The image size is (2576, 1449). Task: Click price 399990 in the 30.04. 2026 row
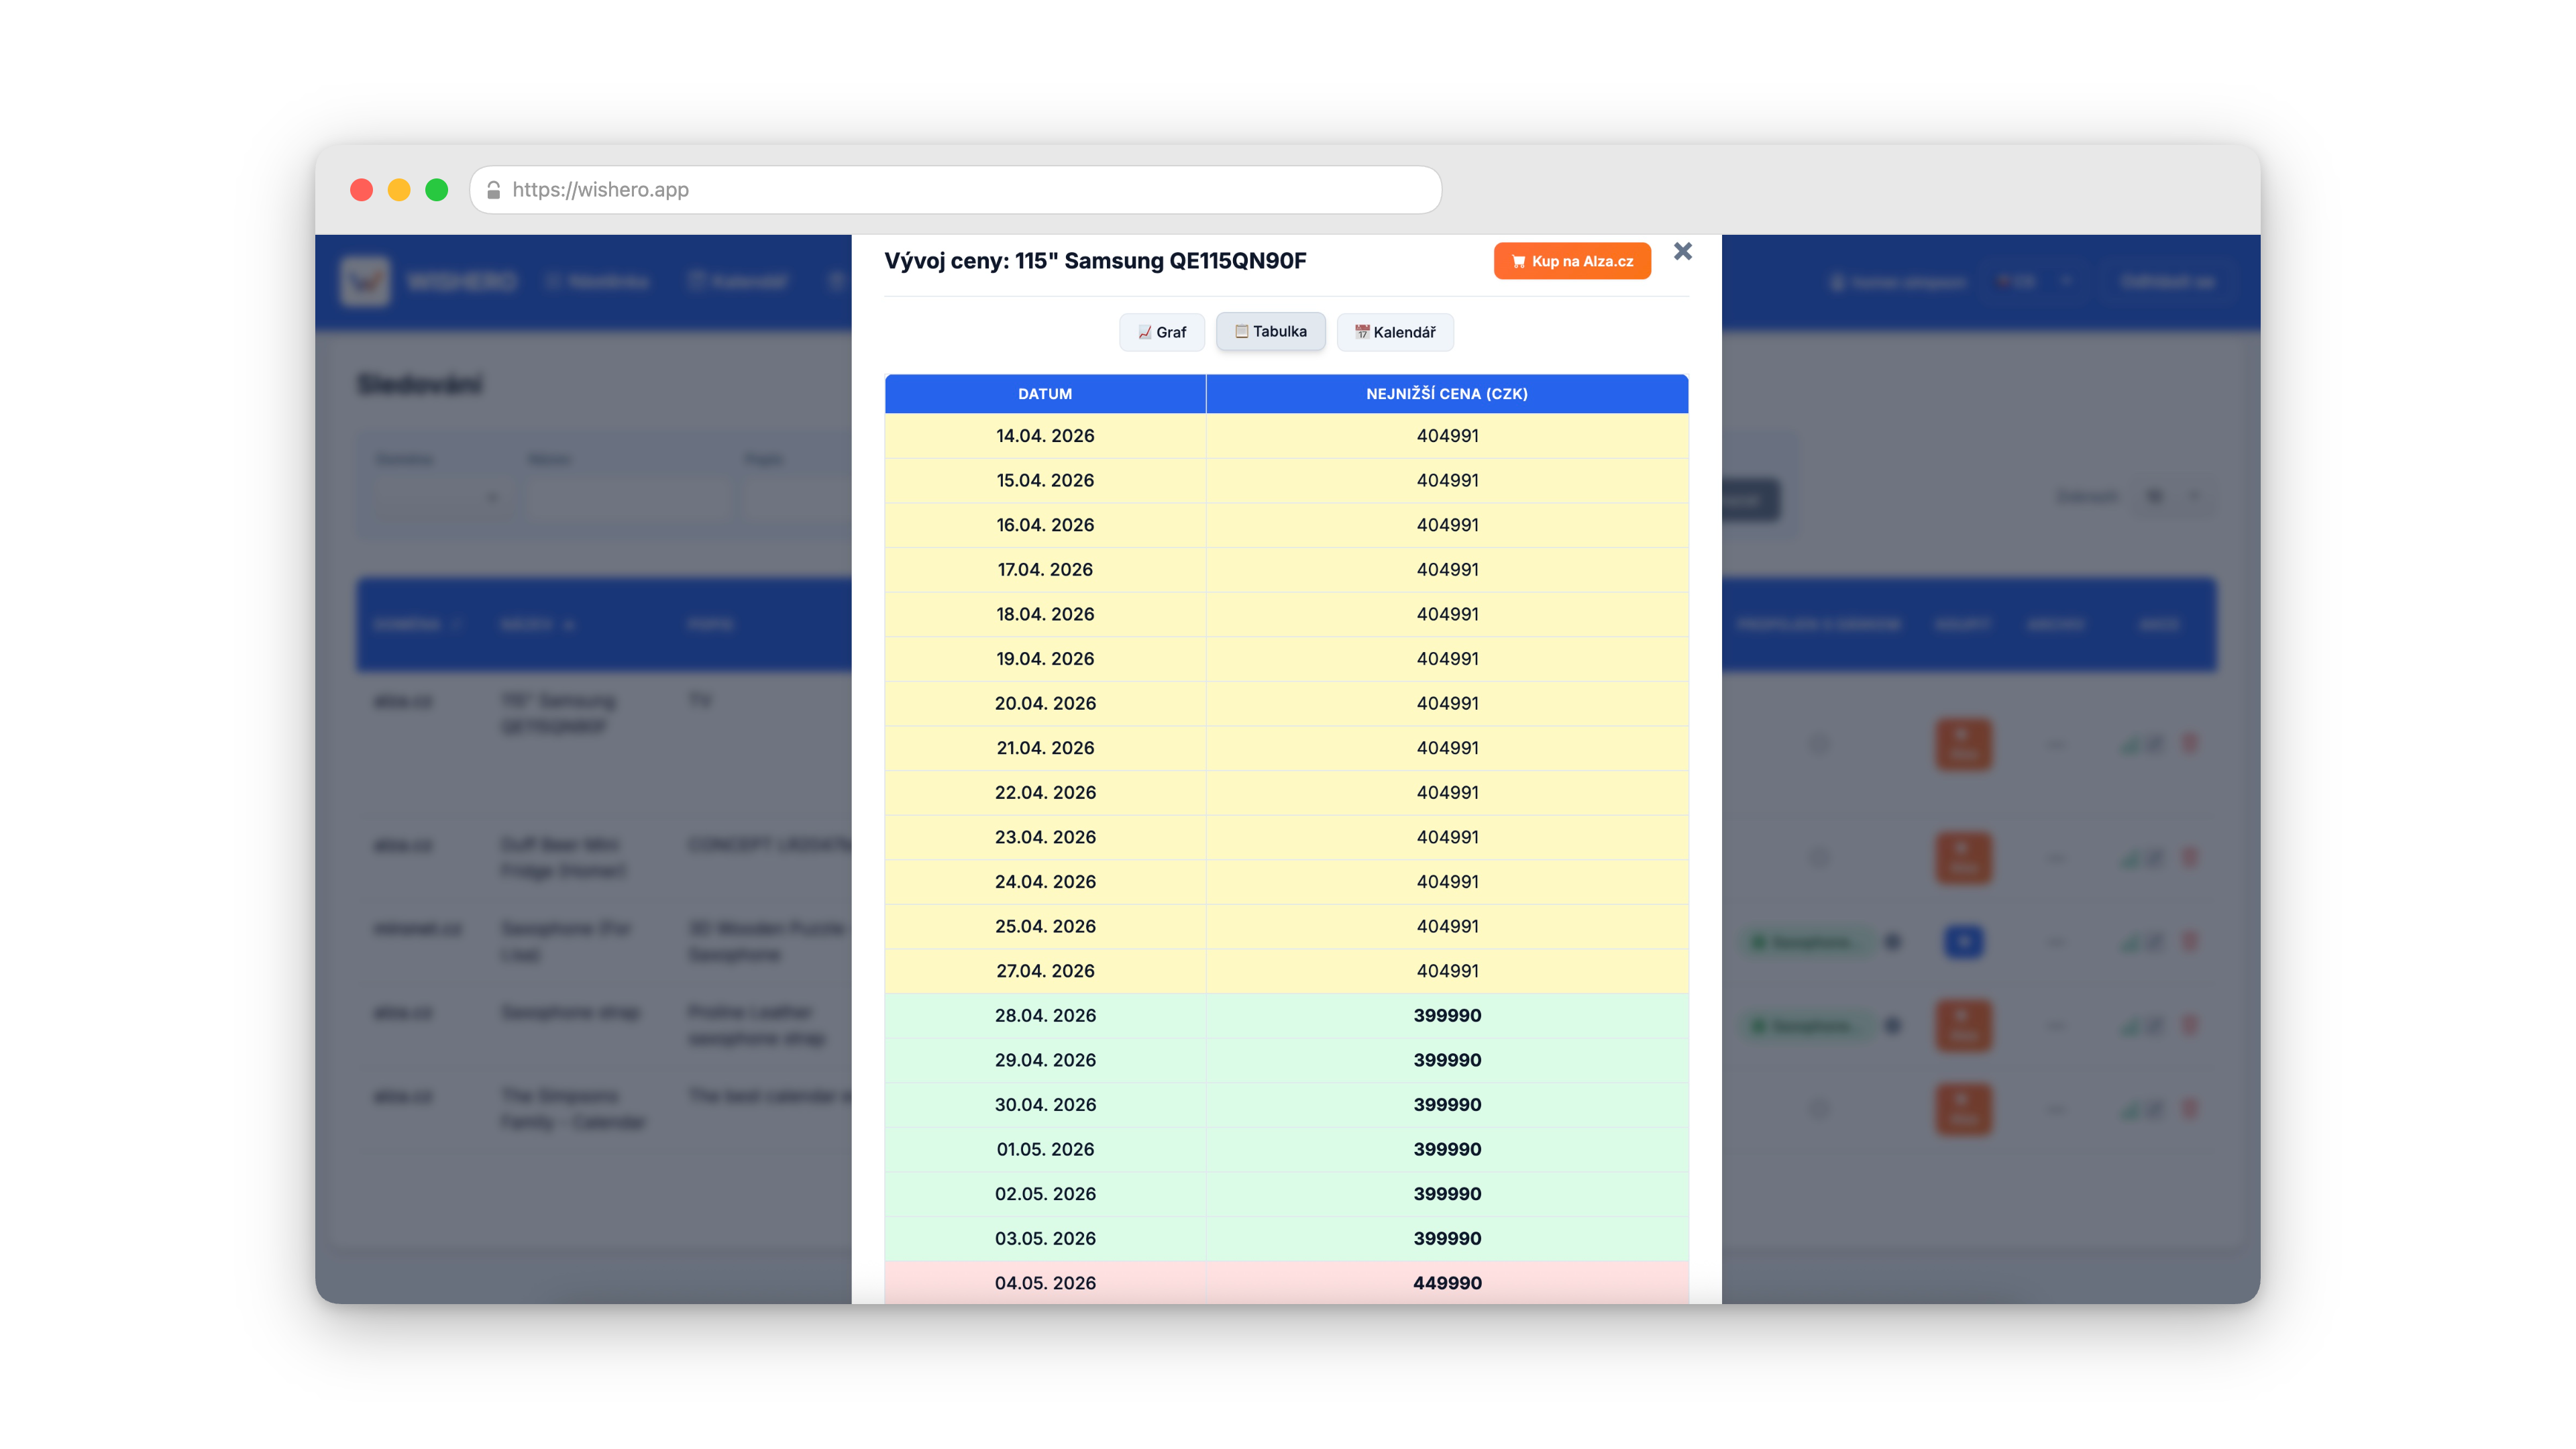(1447, 1105)
